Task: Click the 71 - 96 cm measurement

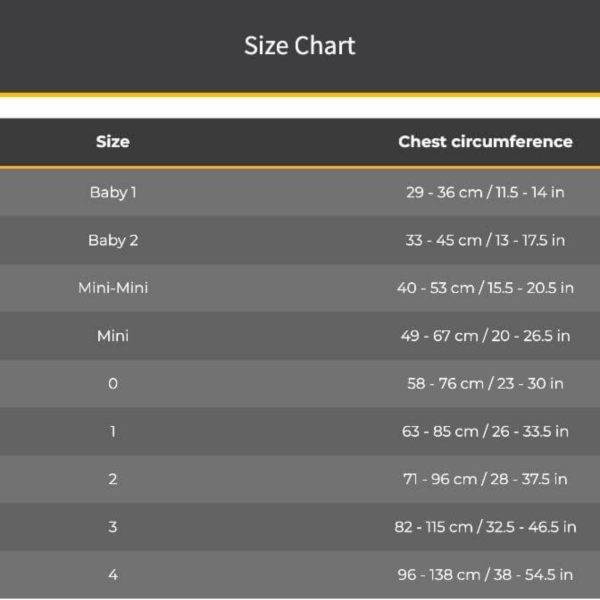Action: (x=485, y=479)
